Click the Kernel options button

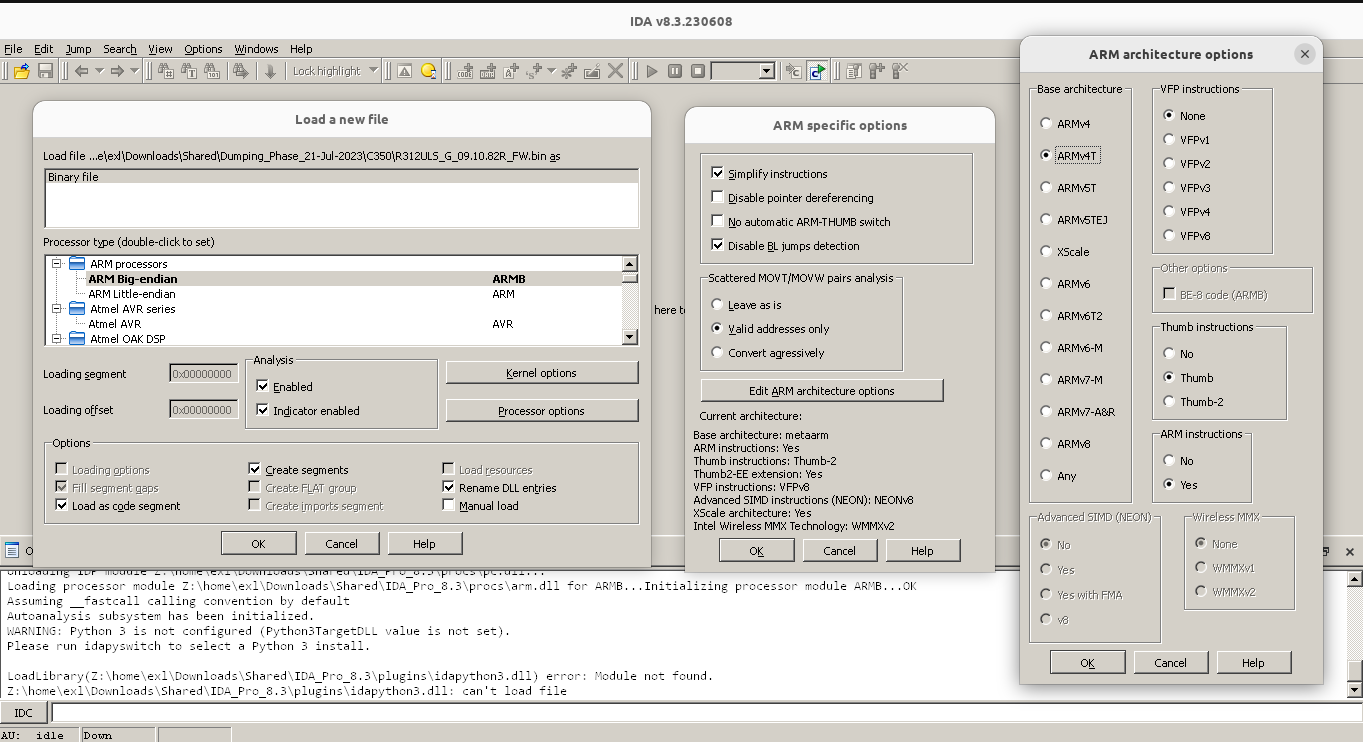click(541, 373)
